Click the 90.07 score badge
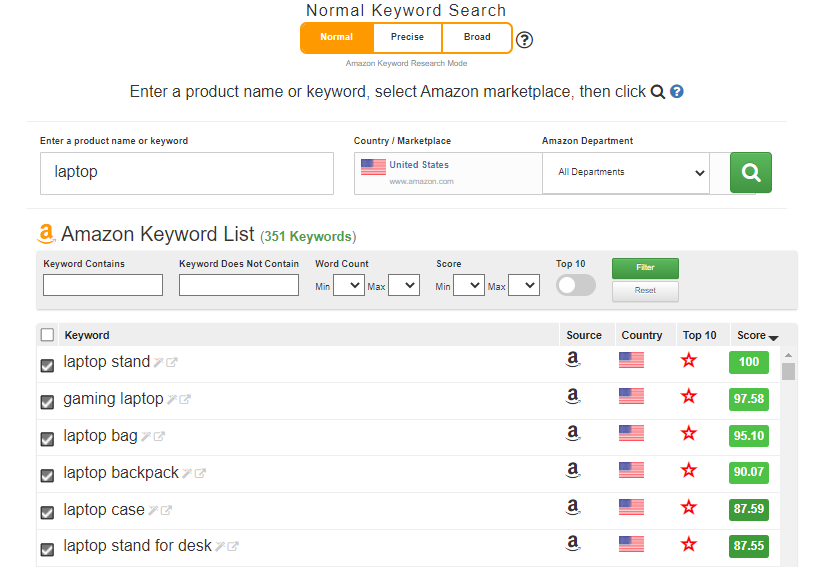 click(749, 472)
